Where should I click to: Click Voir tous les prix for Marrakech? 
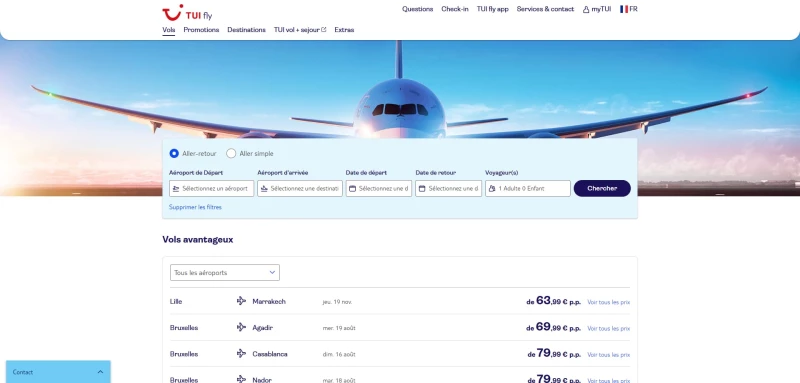tap(608, 302)
